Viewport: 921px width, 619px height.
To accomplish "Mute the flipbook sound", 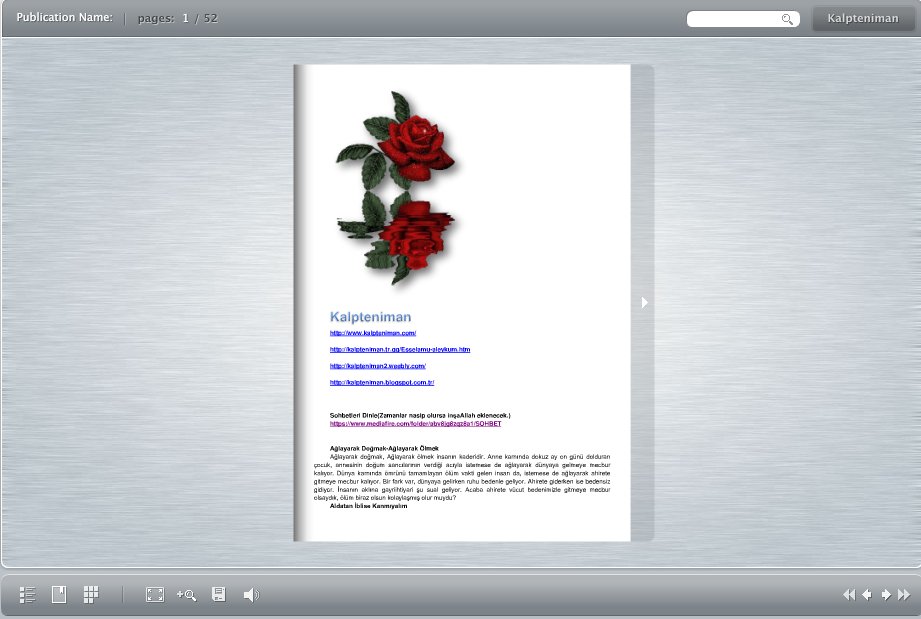I will [x=250, y=595].
